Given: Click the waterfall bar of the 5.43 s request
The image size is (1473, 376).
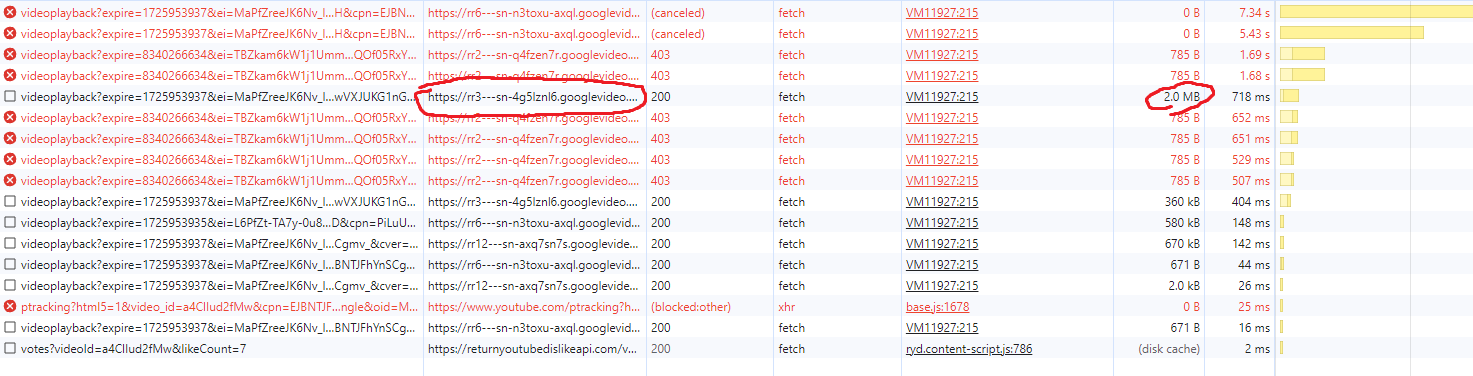Looking at the screenshot, I should coord(1351,34).
